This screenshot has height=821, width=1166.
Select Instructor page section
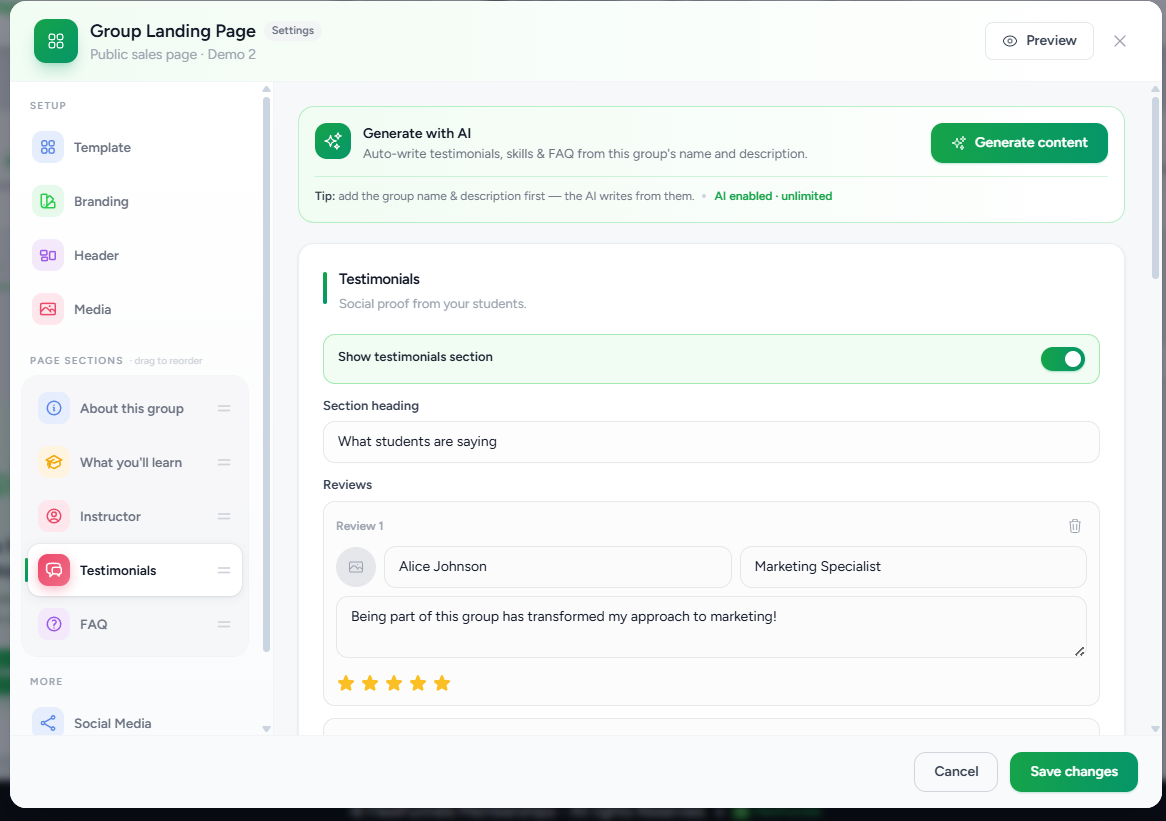135,516
